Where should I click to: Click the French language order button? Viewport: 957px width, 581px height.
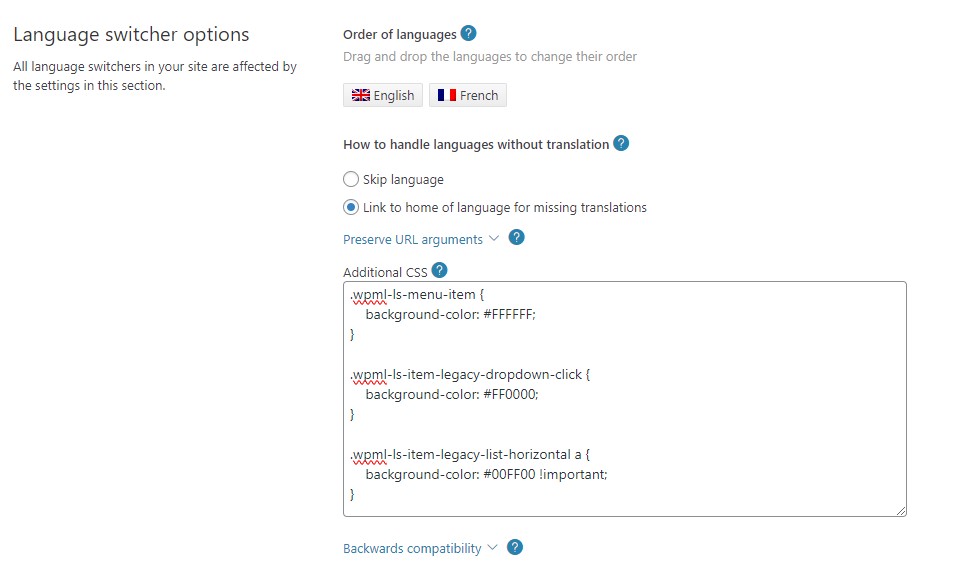pyautogui.click(x=468, y=95)
